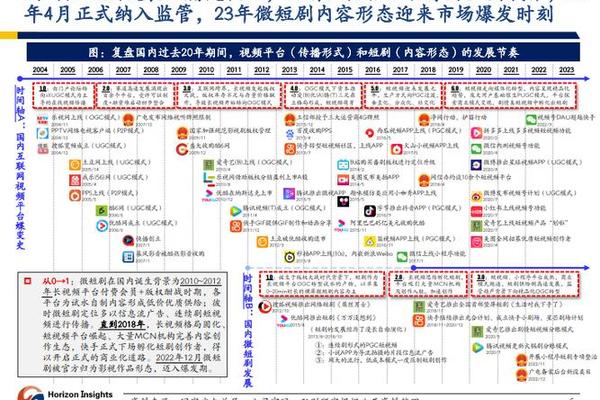Click the Douyin (TikTok) app icon

click(370, 211)
